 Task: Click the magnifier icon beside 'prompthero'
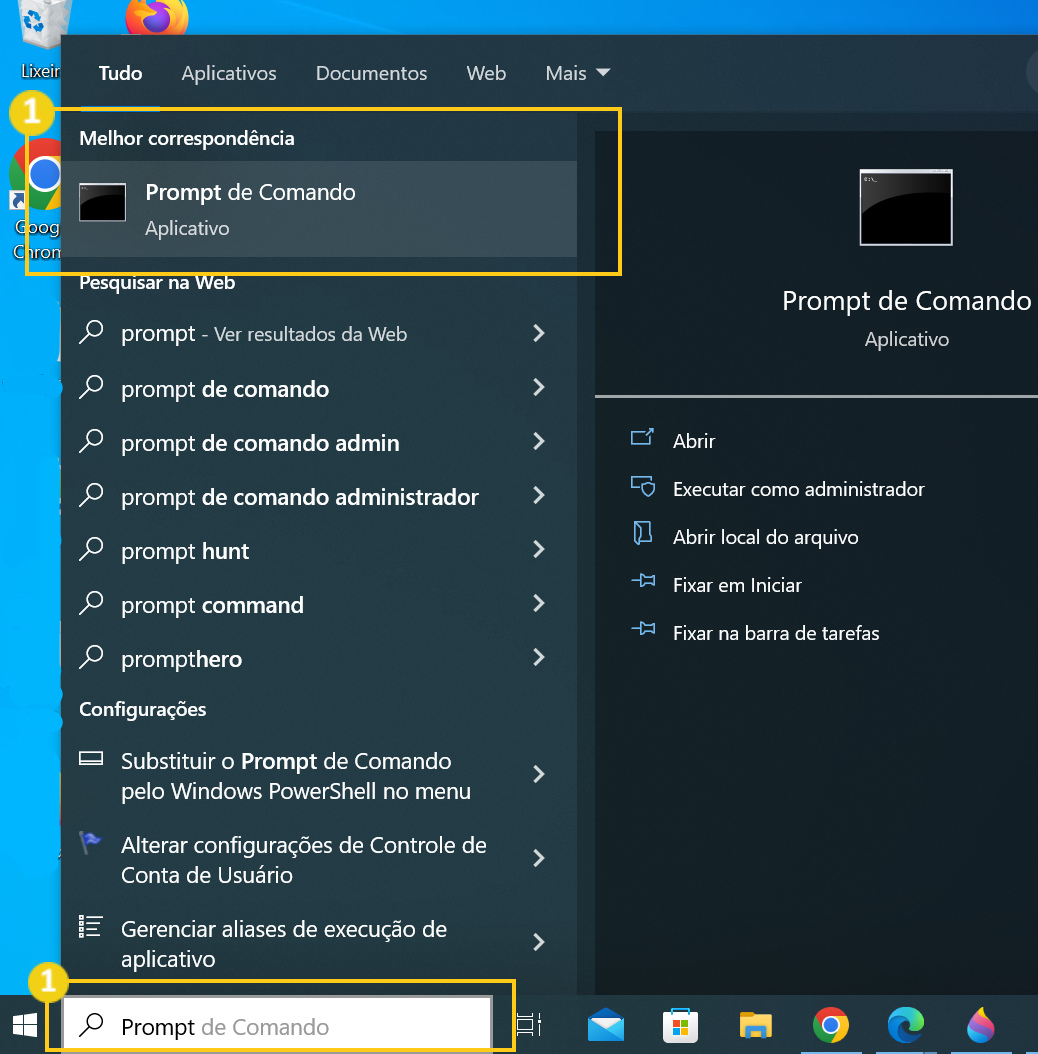click(91, 657)
